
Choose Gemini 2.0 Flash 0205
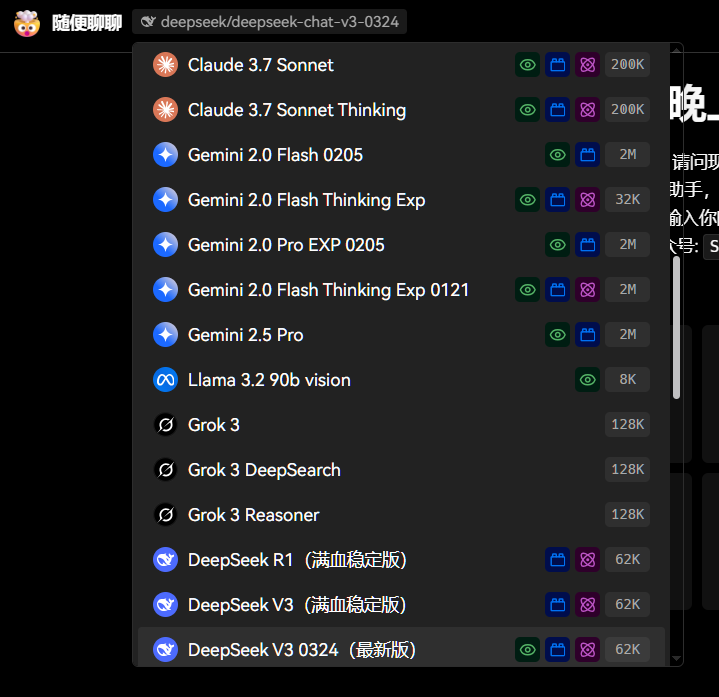401,155
